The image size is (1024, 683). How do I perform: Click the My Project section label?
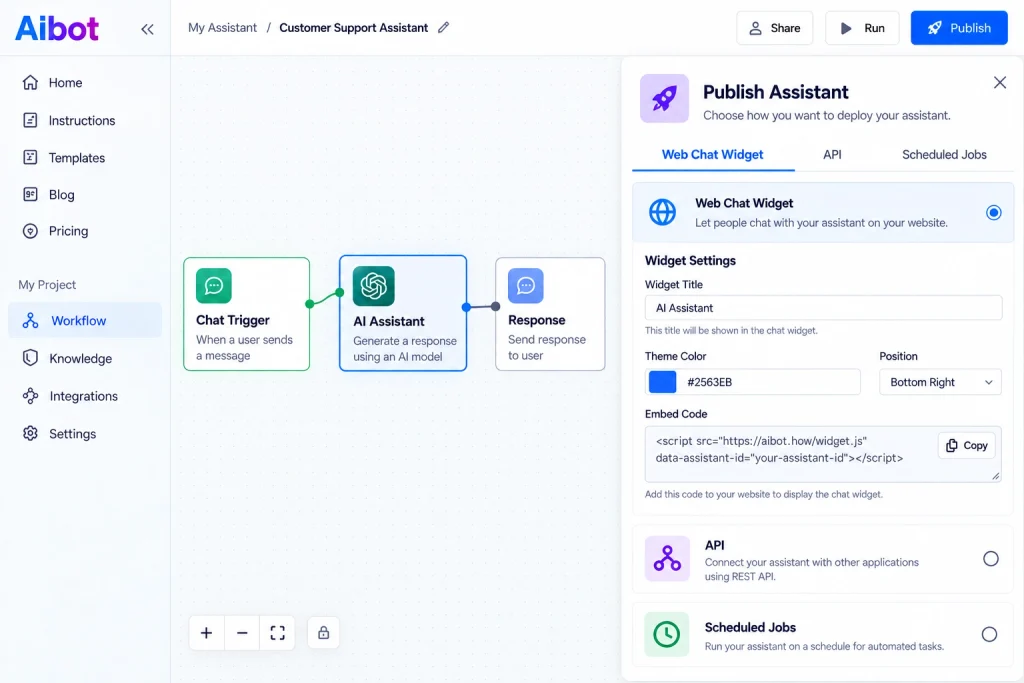click(47, 285)
